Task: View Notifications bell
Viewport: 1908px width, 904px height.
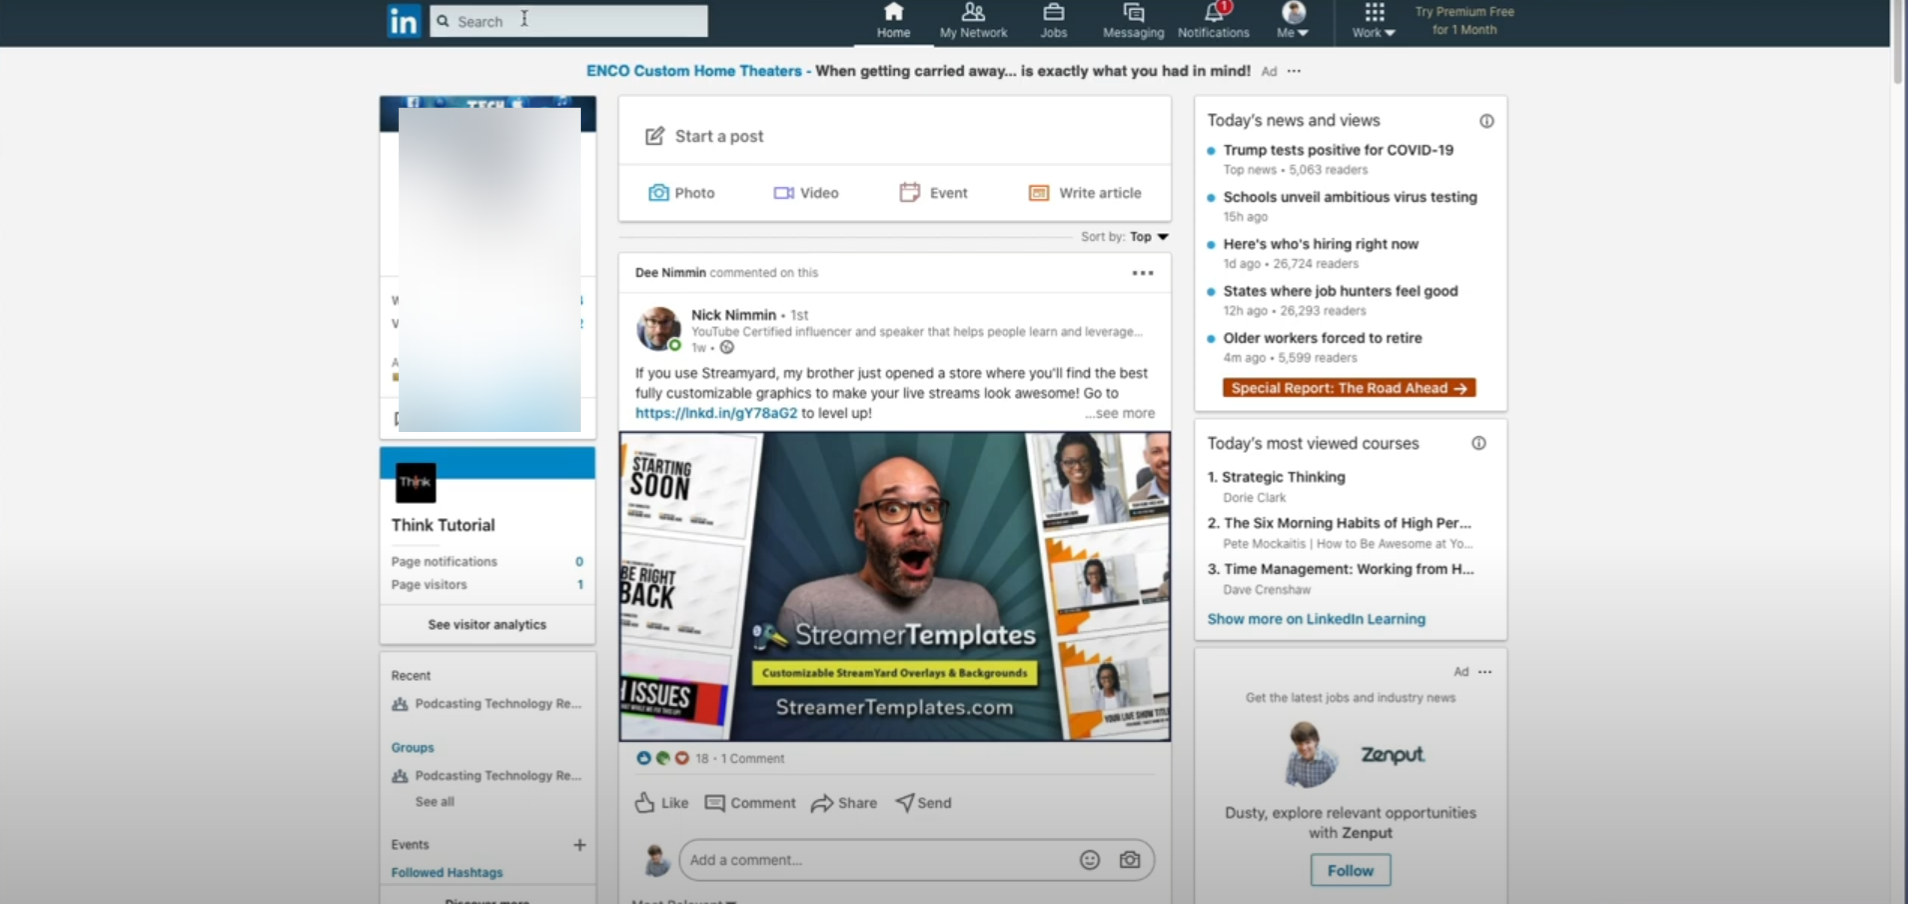Action: [x=1213, y=21]
